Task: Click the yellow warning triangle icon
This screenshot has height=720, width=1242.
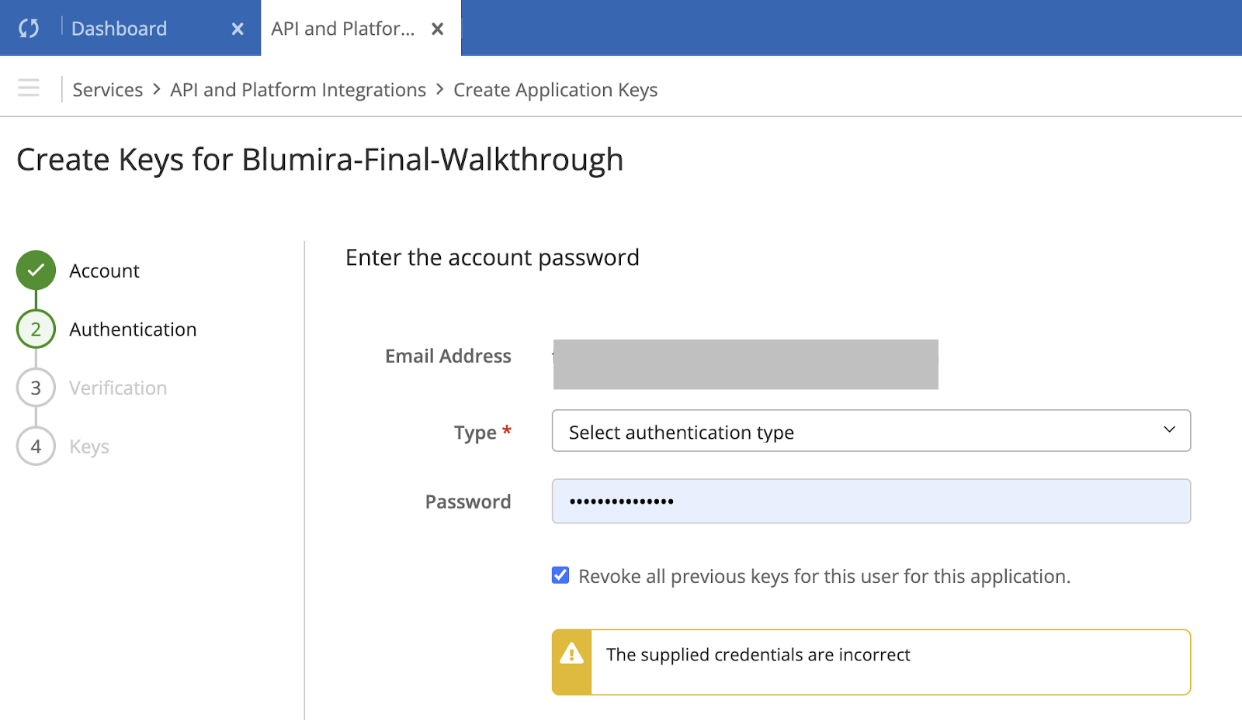Action: tap(571, 655)
